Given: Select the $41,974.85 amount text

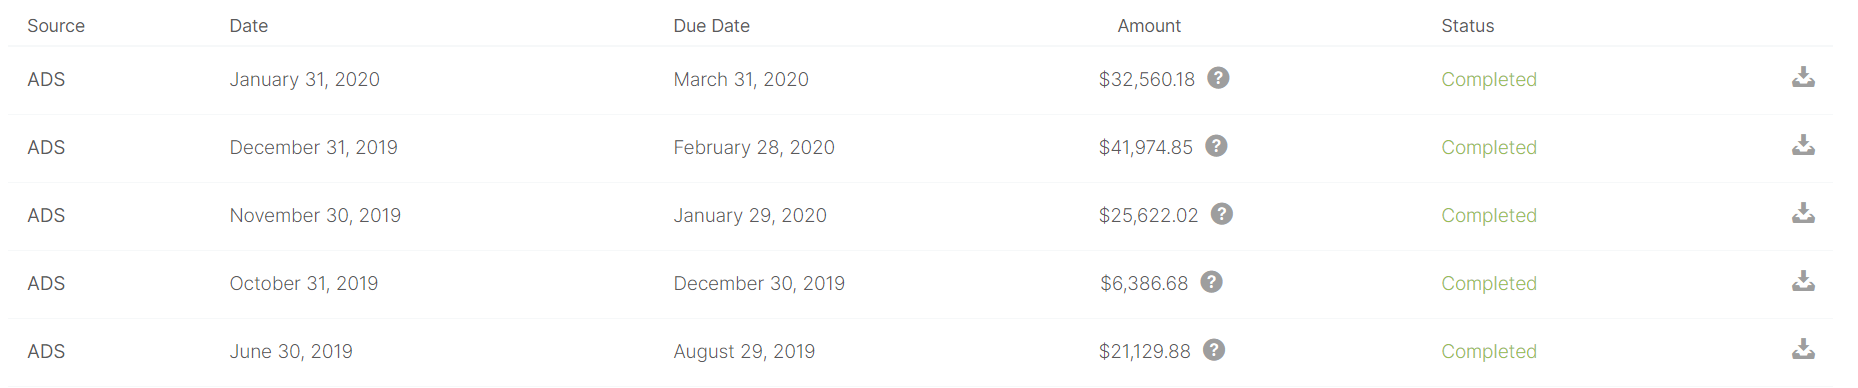Looking at the screenshot, I should coord(1146,147).
